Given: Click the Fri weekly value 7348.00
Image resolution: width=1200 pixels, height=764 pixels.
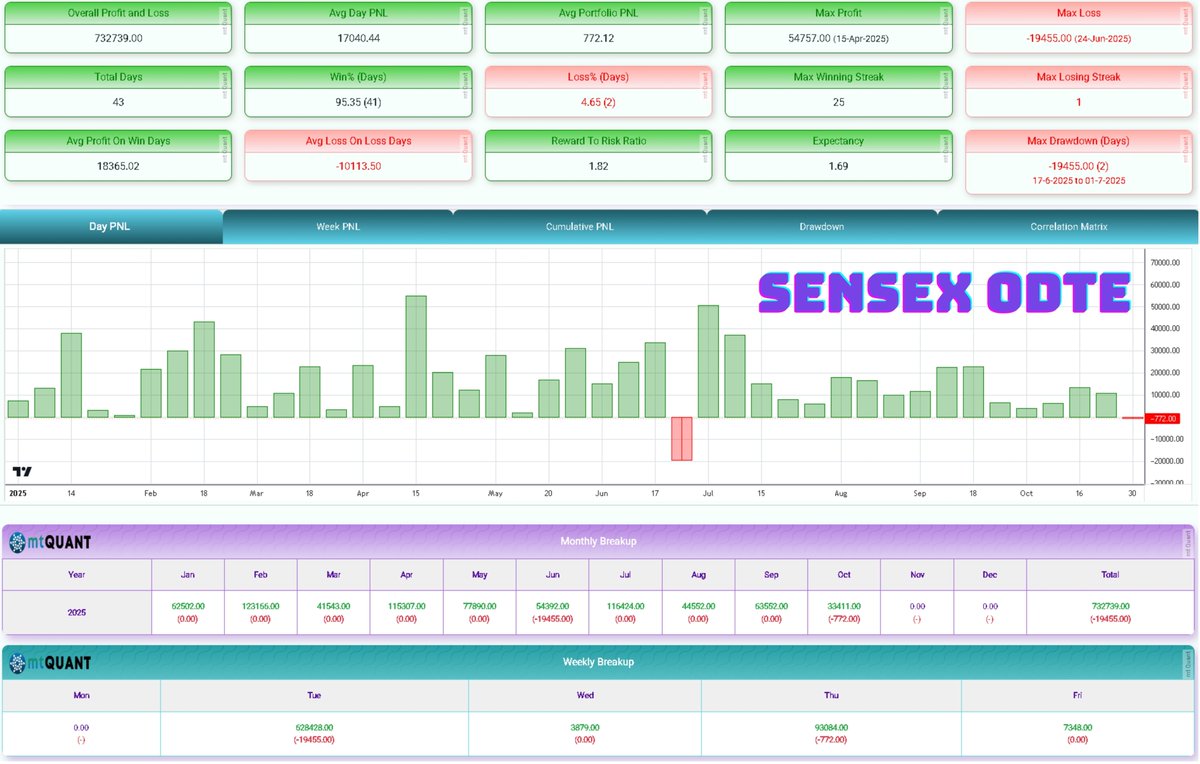Looking at the screenshot, I should [1077, 727].
